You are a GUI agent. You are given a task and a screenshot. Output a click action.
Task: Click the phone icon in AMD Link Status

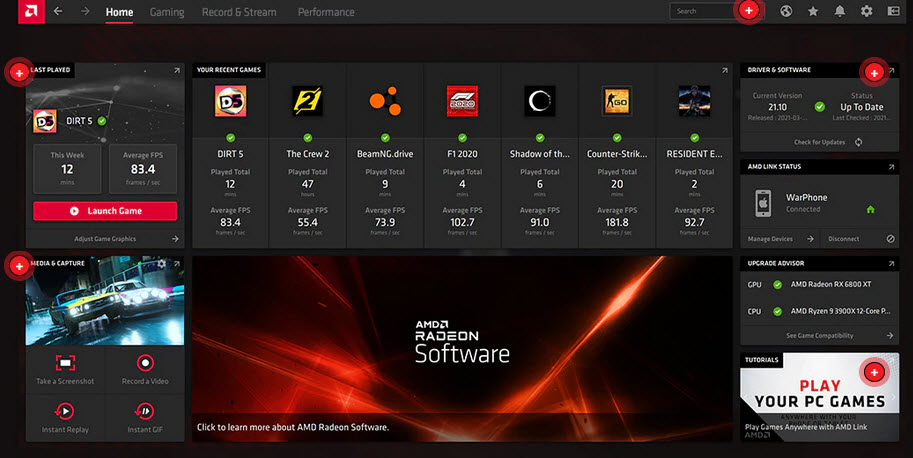tap(763, 204)
